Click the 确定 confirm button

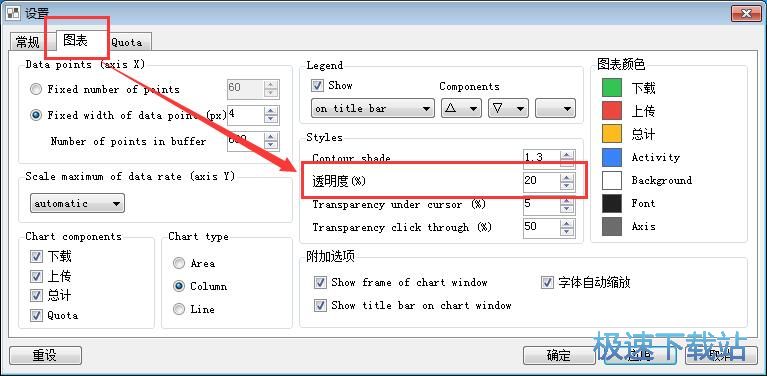point(559,355)
